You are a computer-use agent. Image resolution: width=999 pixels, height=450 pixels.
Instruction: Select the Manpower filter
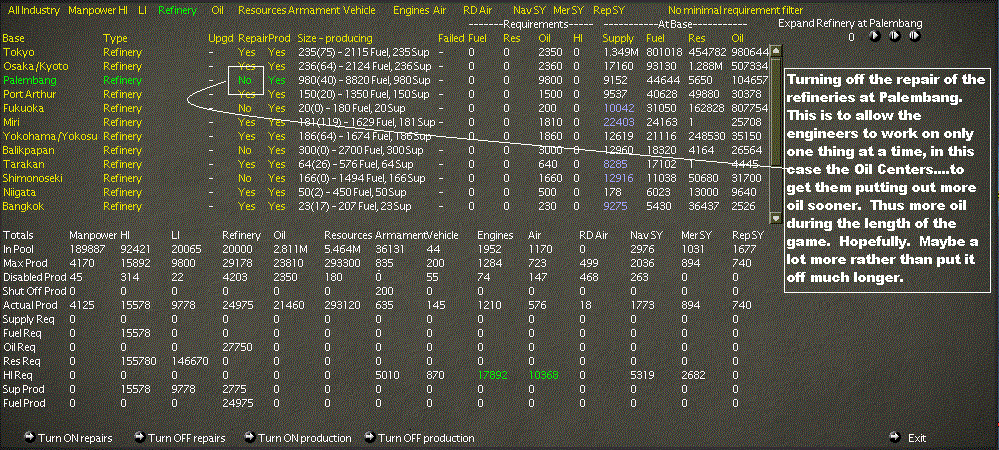[x=92, y=10]
